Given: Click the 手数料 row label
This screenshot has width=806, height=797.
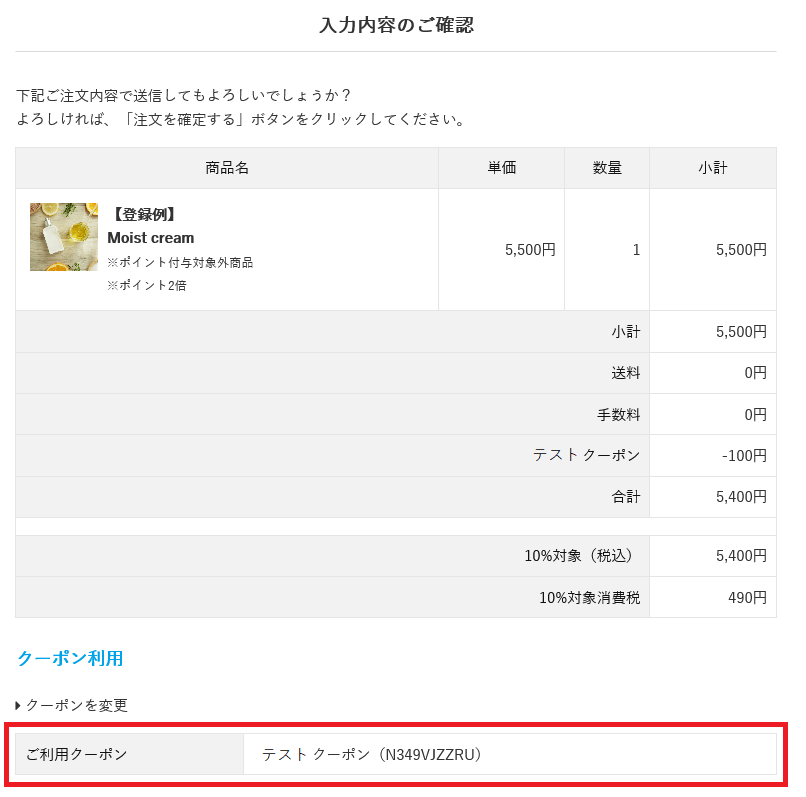Looking at the screenshot, I should (x=618, y=414).
